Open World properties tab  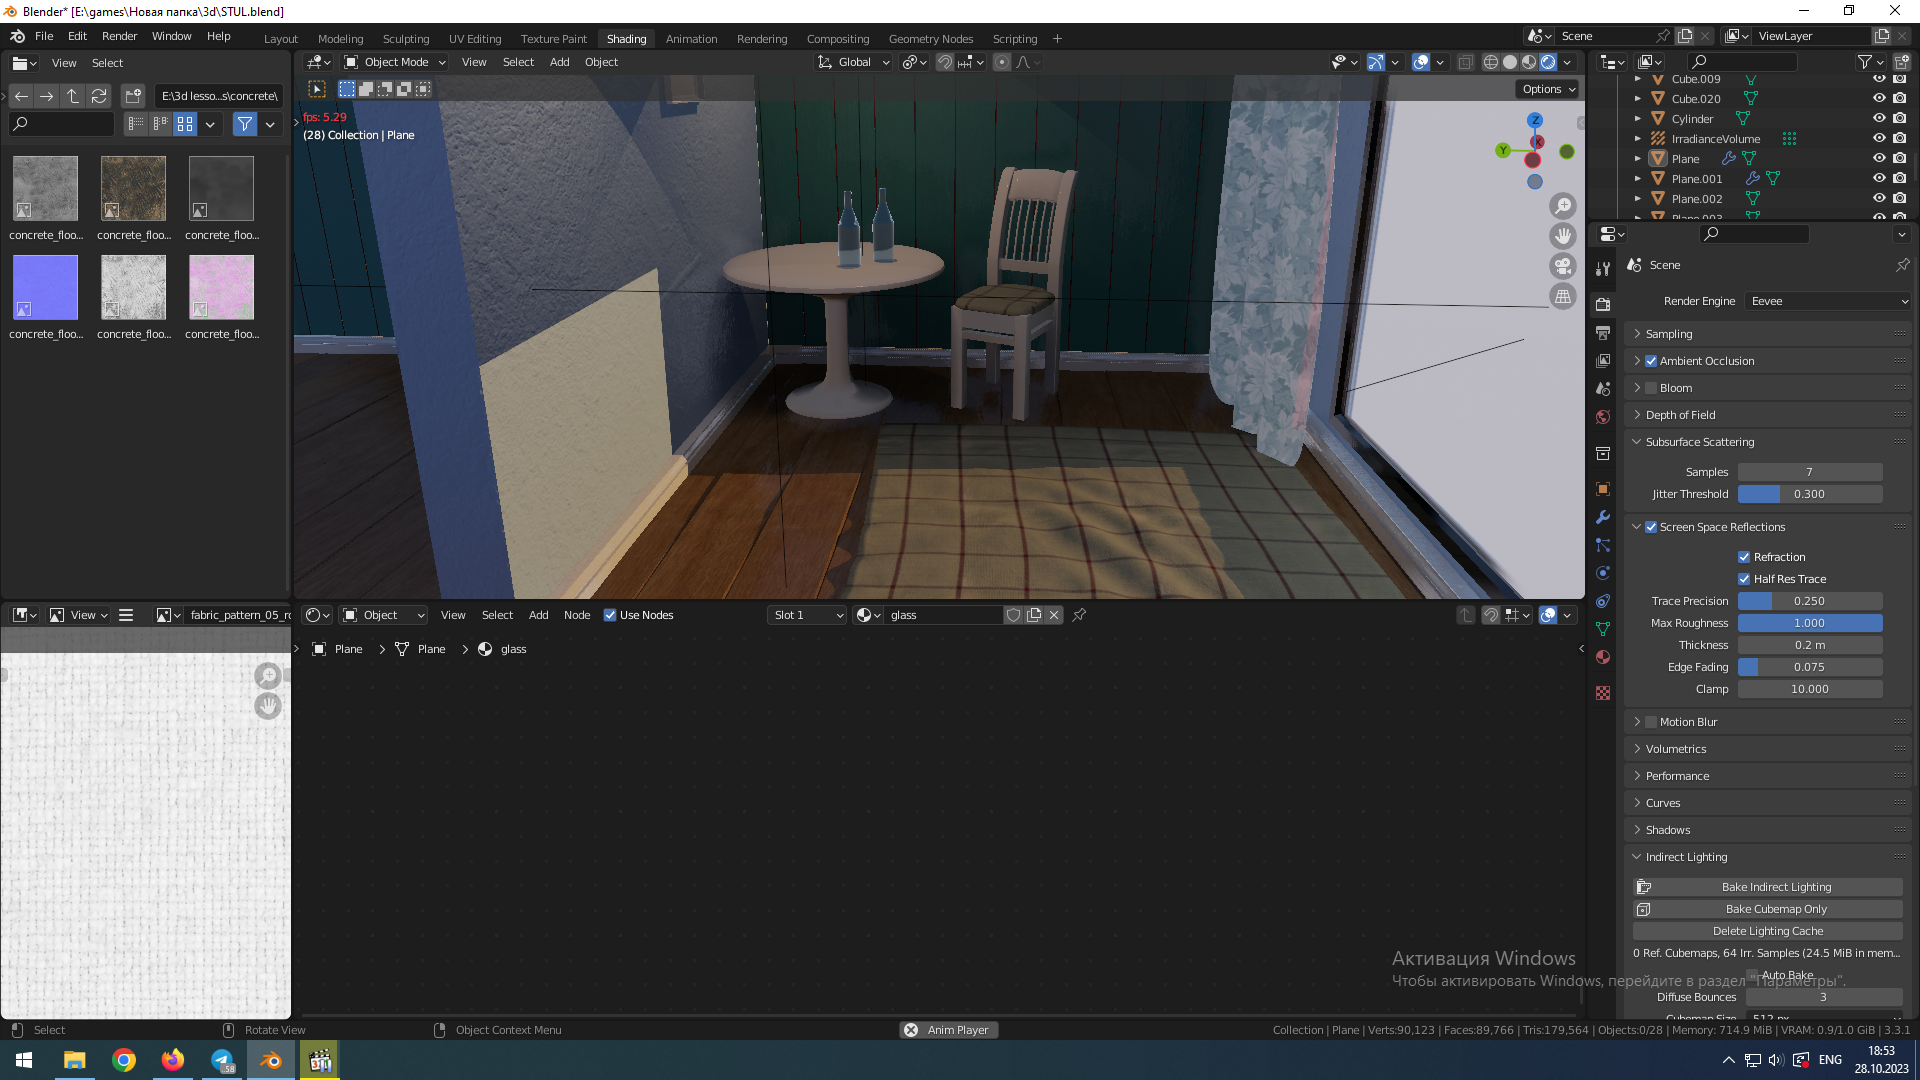tap(1603, 417)
